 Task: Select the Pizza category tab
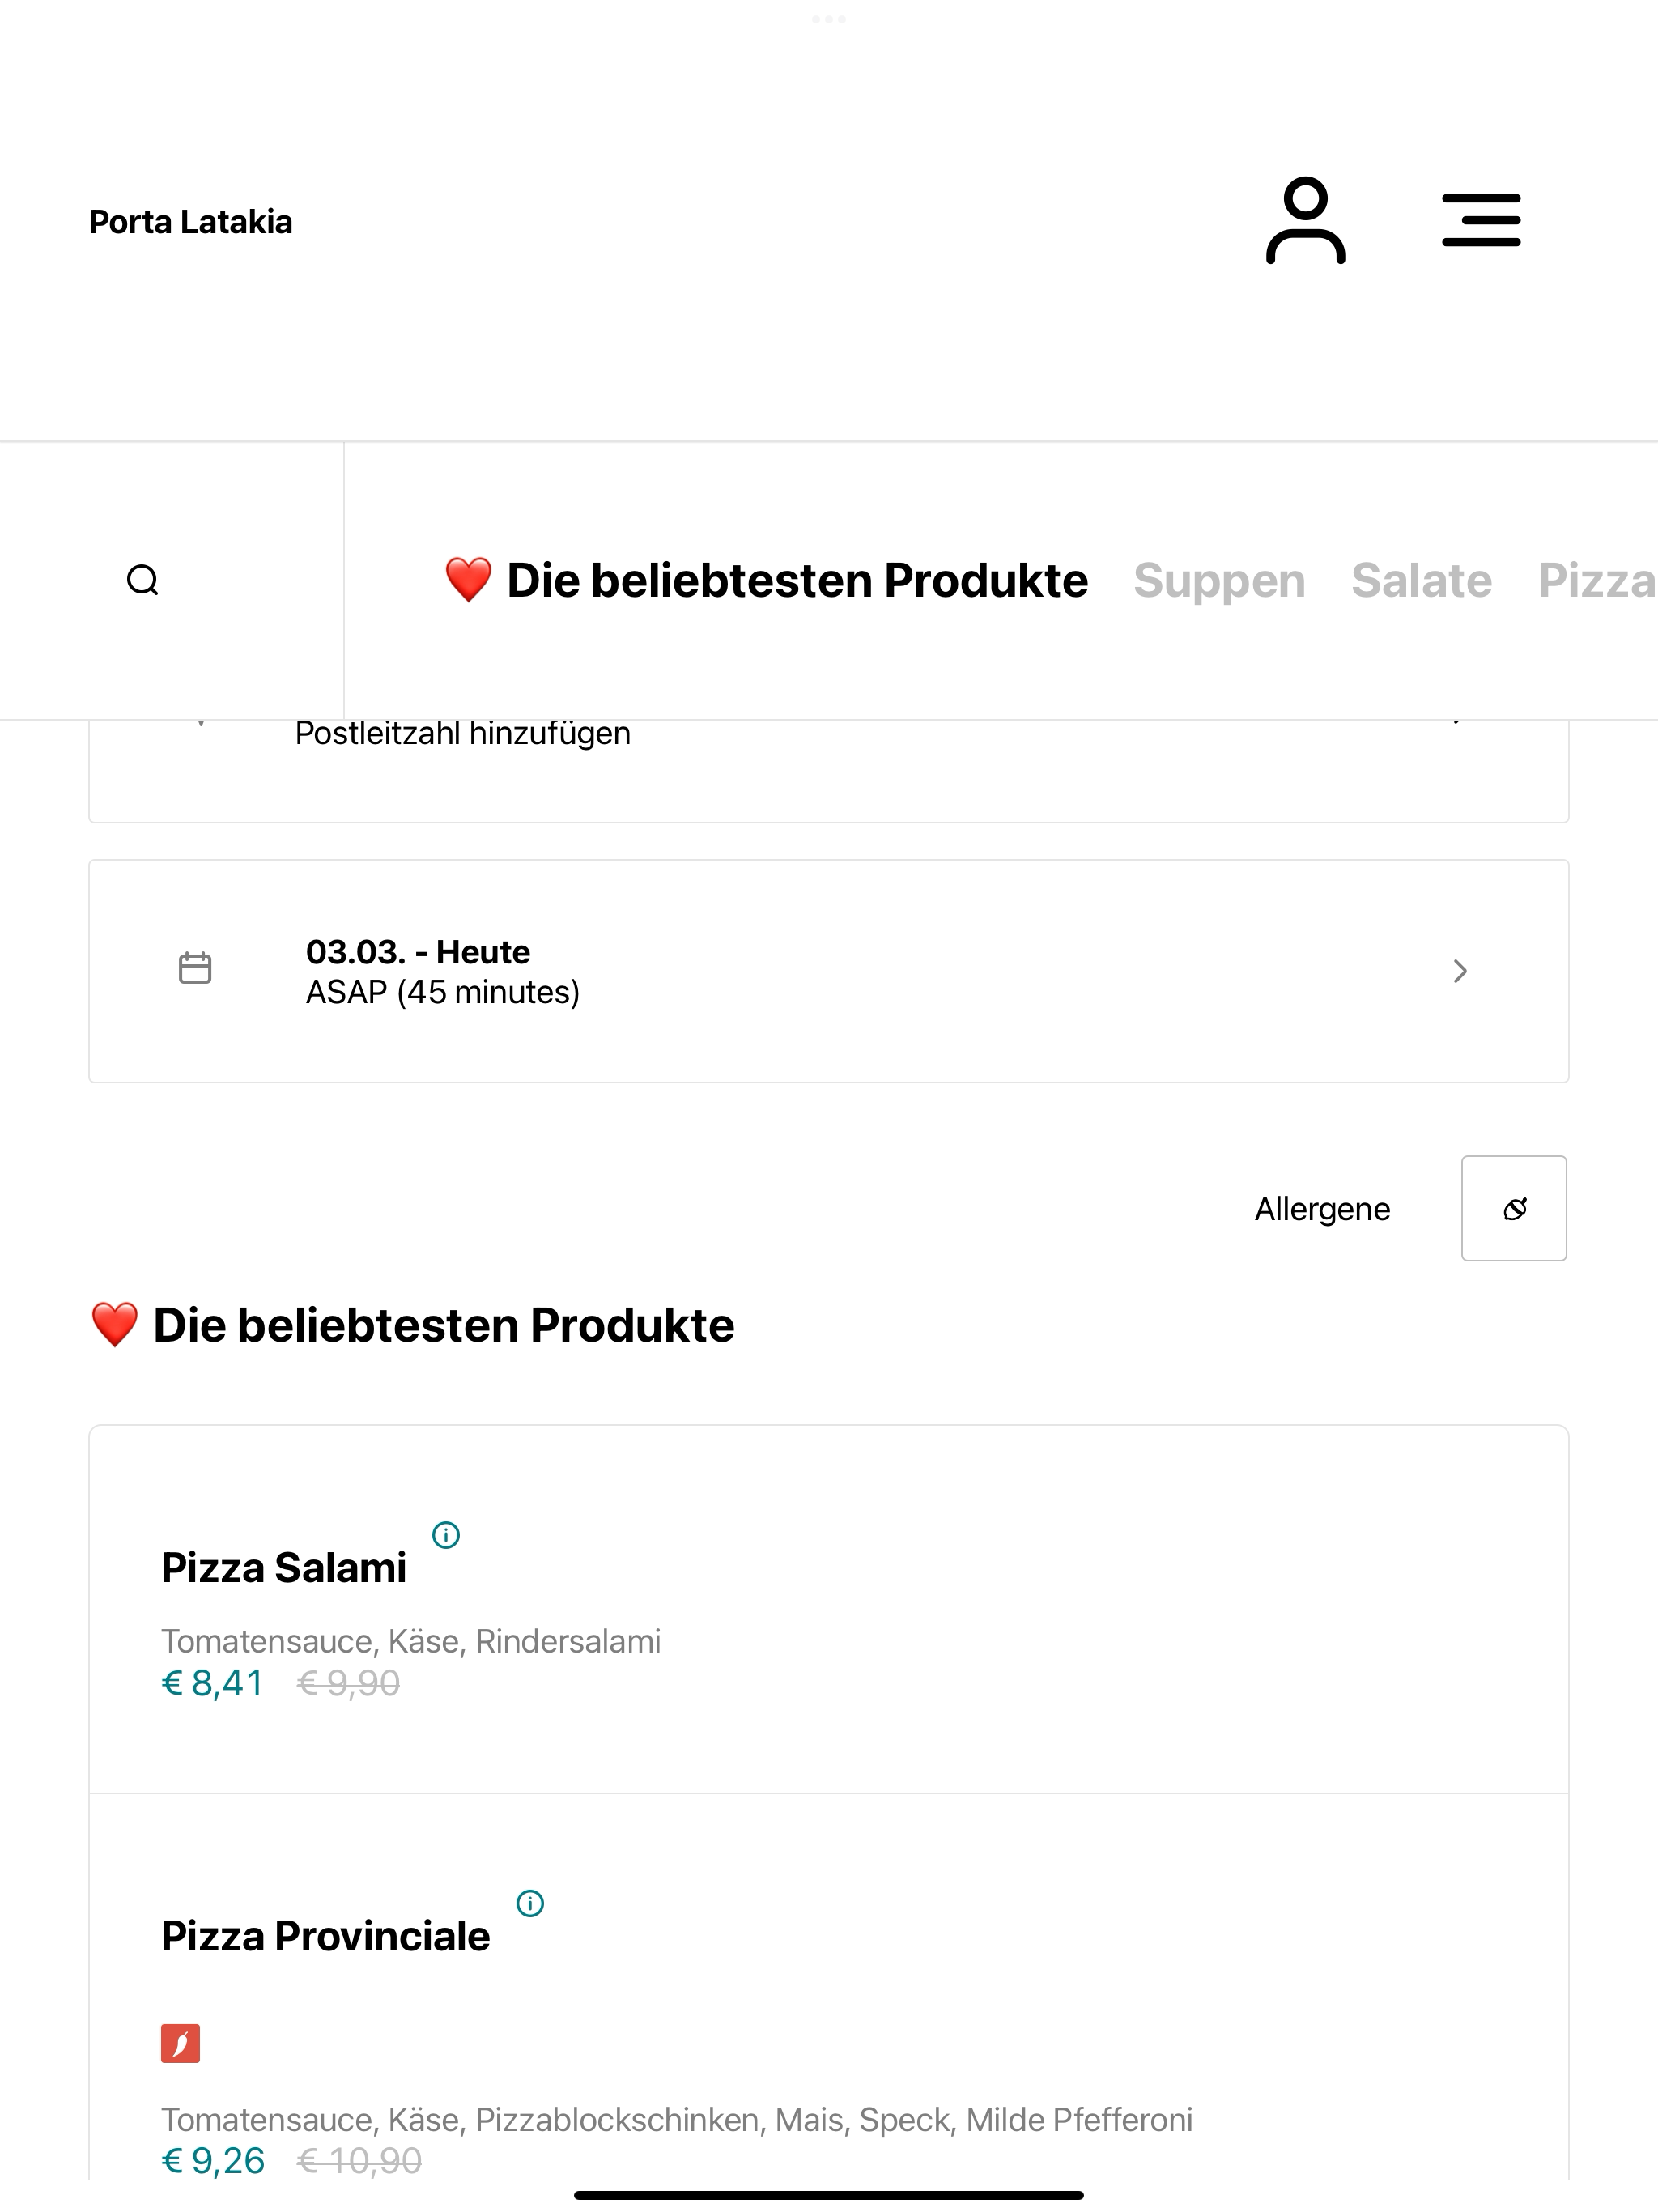1597,580
